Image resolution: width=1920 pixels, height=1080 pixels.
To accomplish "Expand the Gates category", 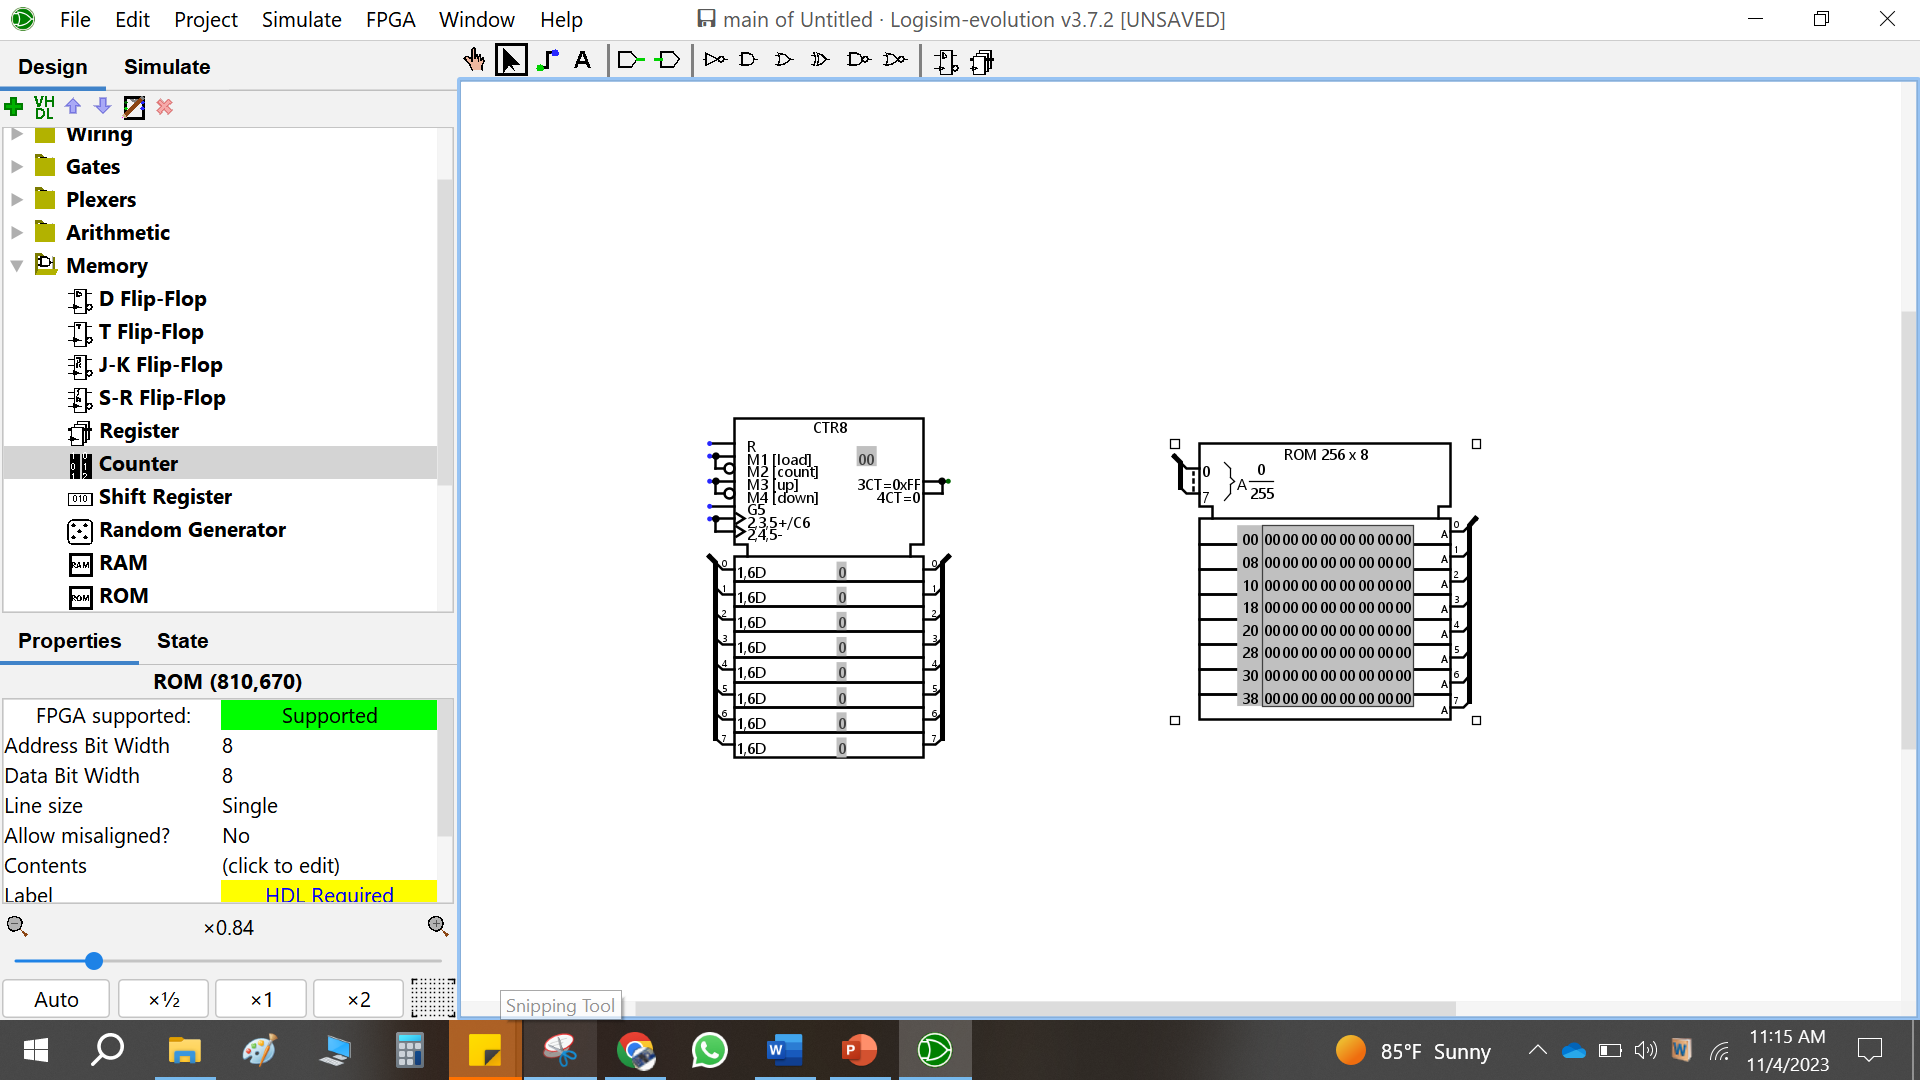I will [16, 166].
